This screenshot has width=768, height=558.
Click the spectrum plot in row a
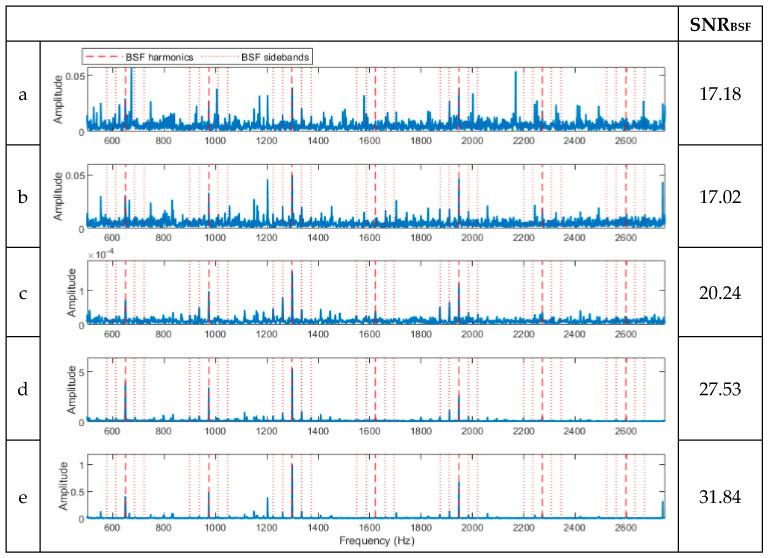(376, 99)
